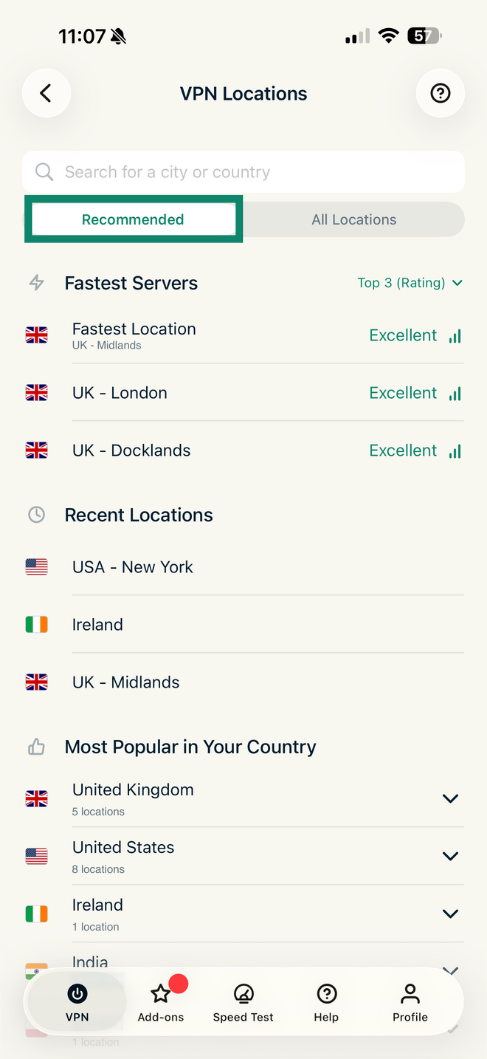487x1059 pixels.
Task: Switch to All Locations segment
Action: coord(354,219)
